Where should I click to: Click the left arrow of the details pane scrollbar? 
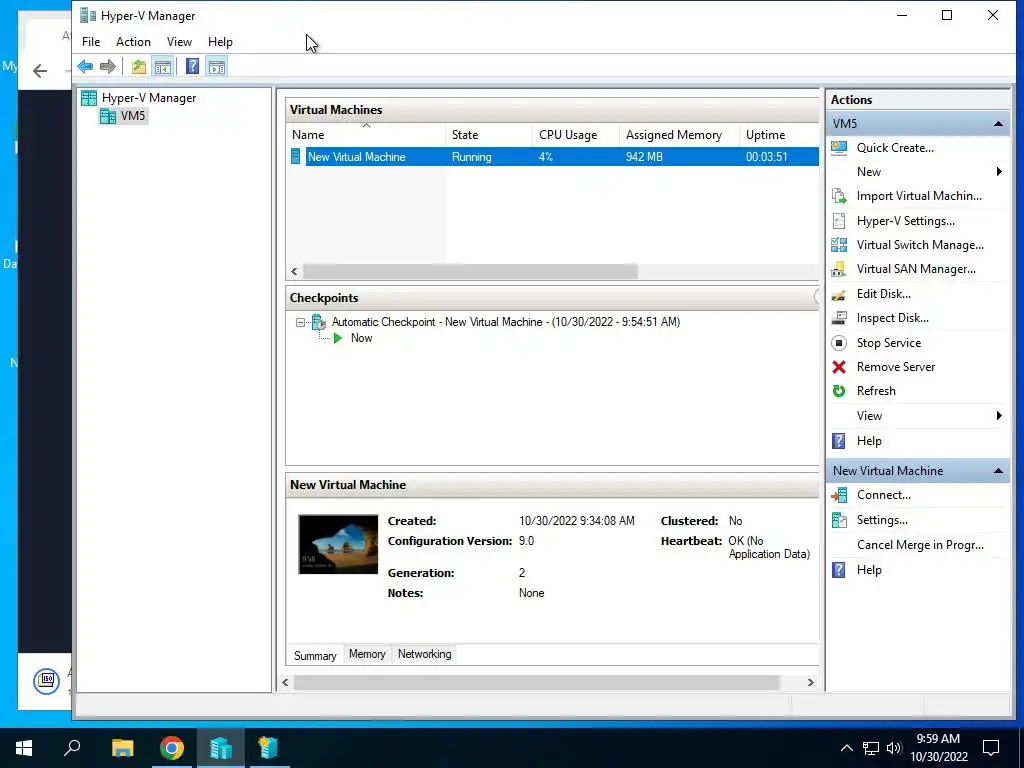285,682
